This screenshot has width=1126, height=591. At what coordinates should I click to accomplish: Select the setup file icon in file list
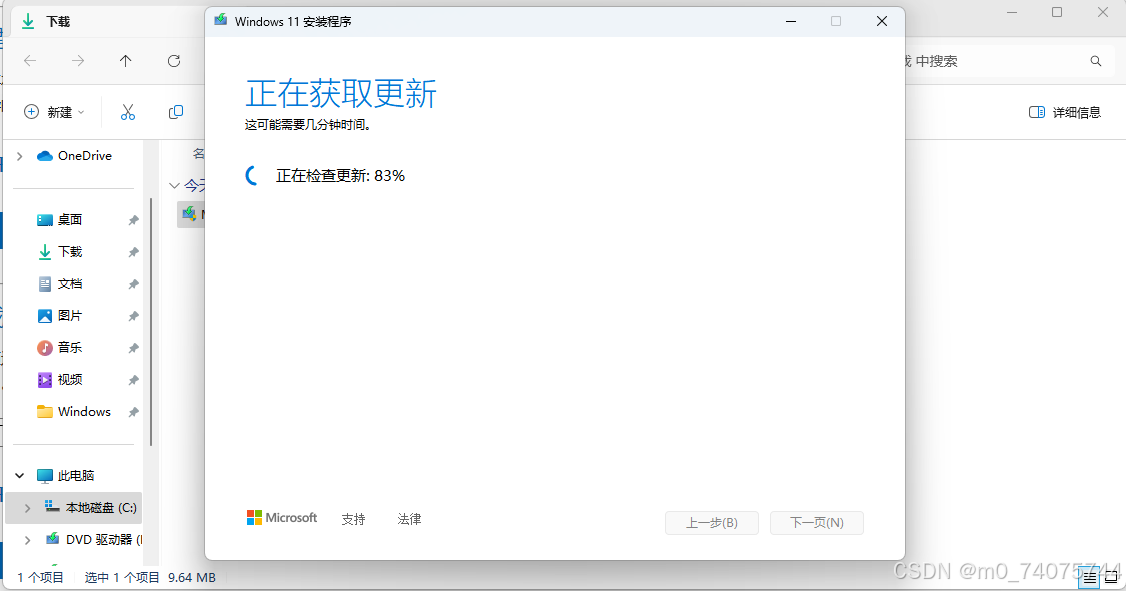coord(190,213)
